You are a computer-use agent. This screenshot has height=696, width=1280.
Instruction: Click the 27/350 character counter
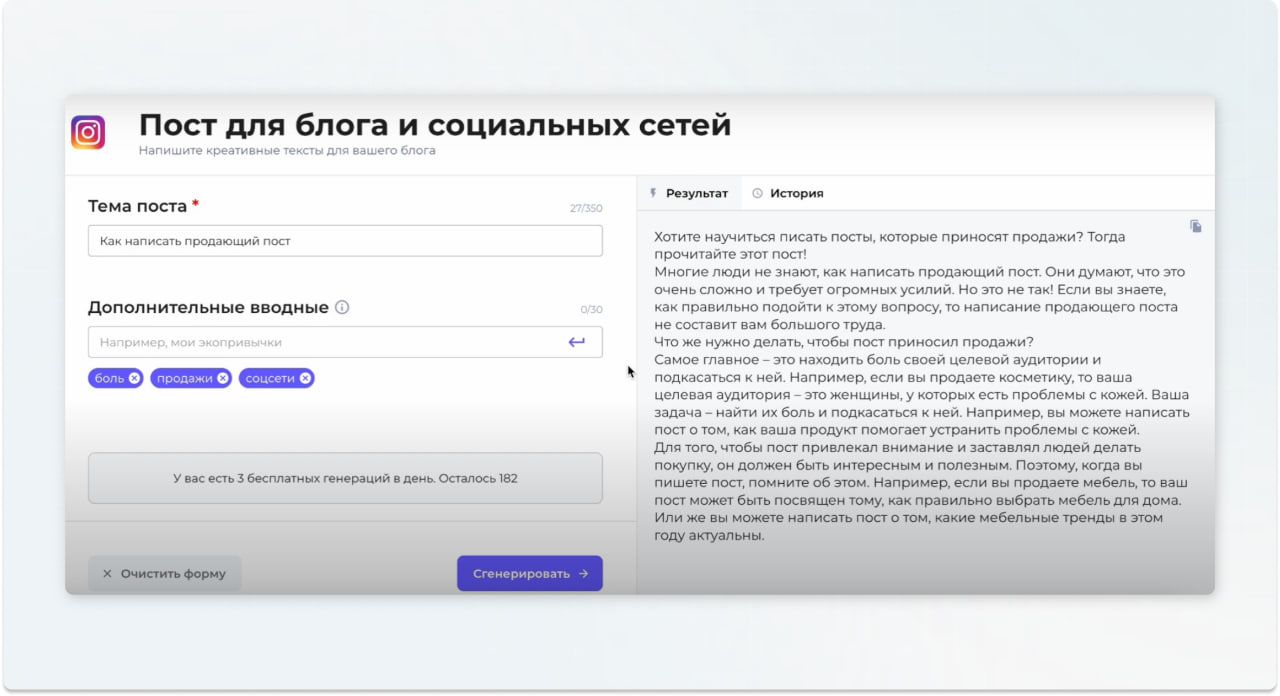point(585,209)
